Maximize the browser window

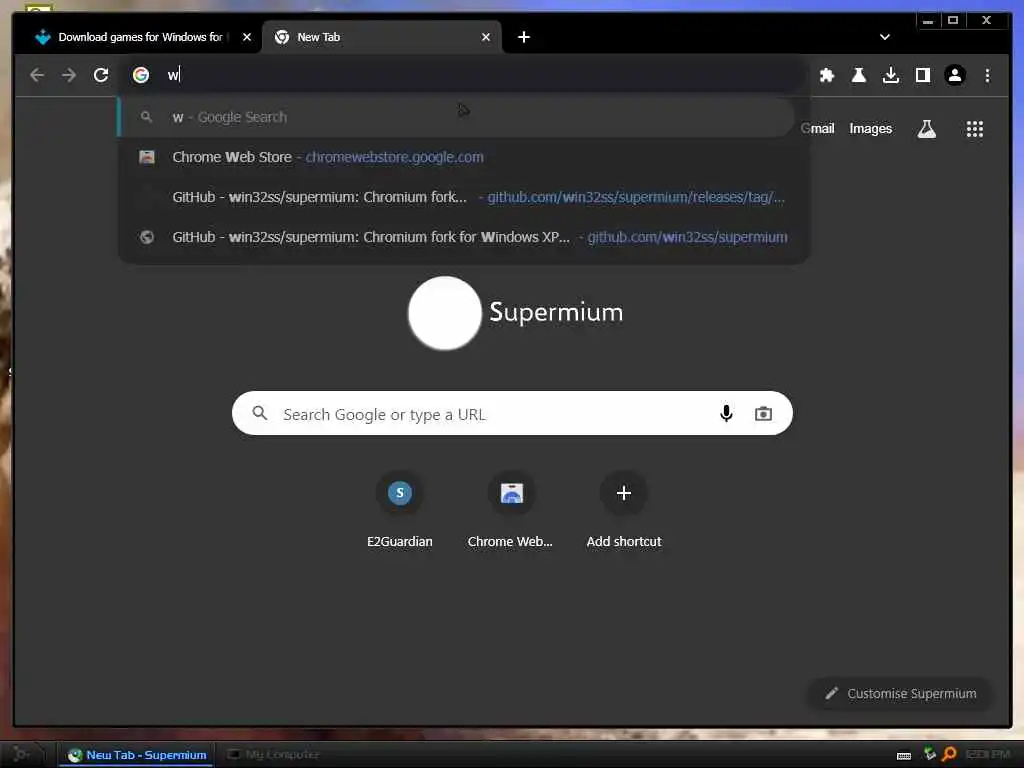click(953, 21)
